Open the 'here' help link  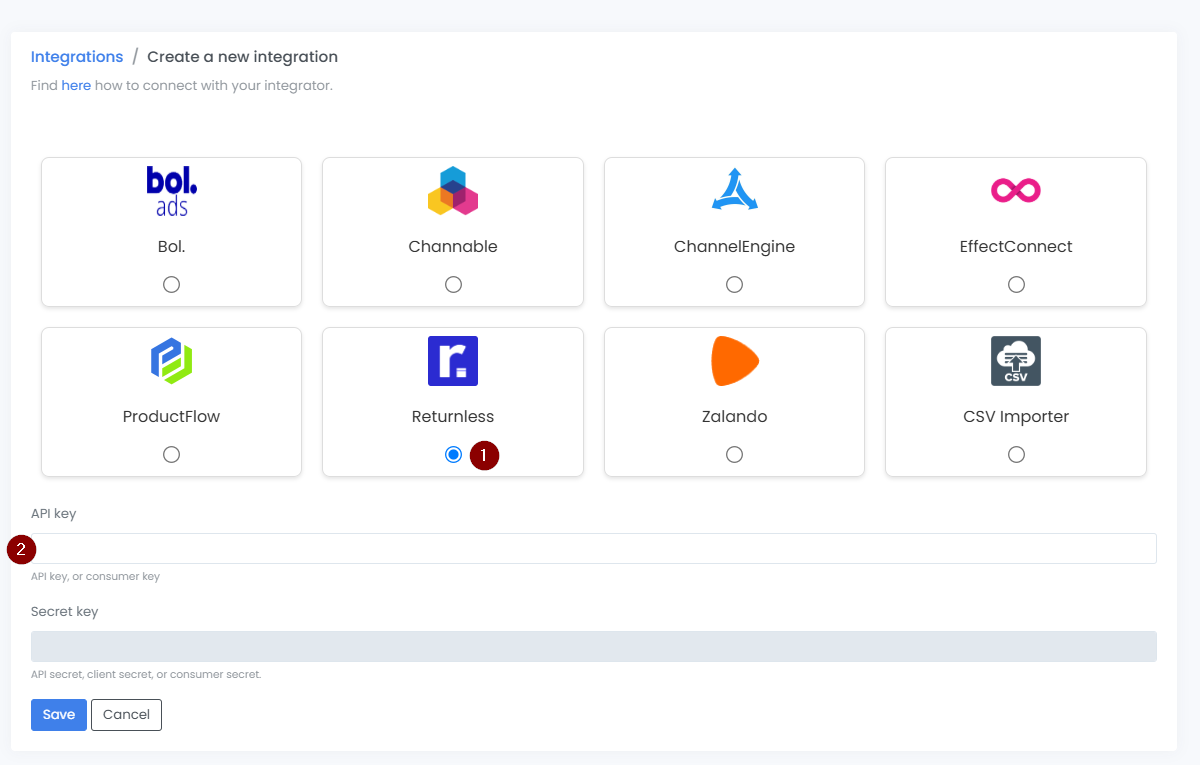tap(76, 86)
